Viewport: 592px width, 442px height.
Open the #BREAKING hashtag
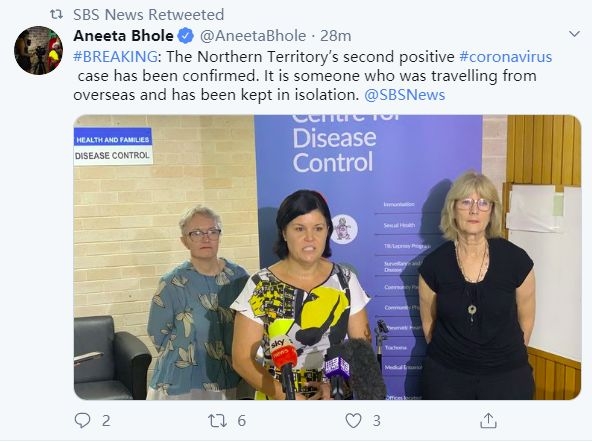tap(115, 57)
